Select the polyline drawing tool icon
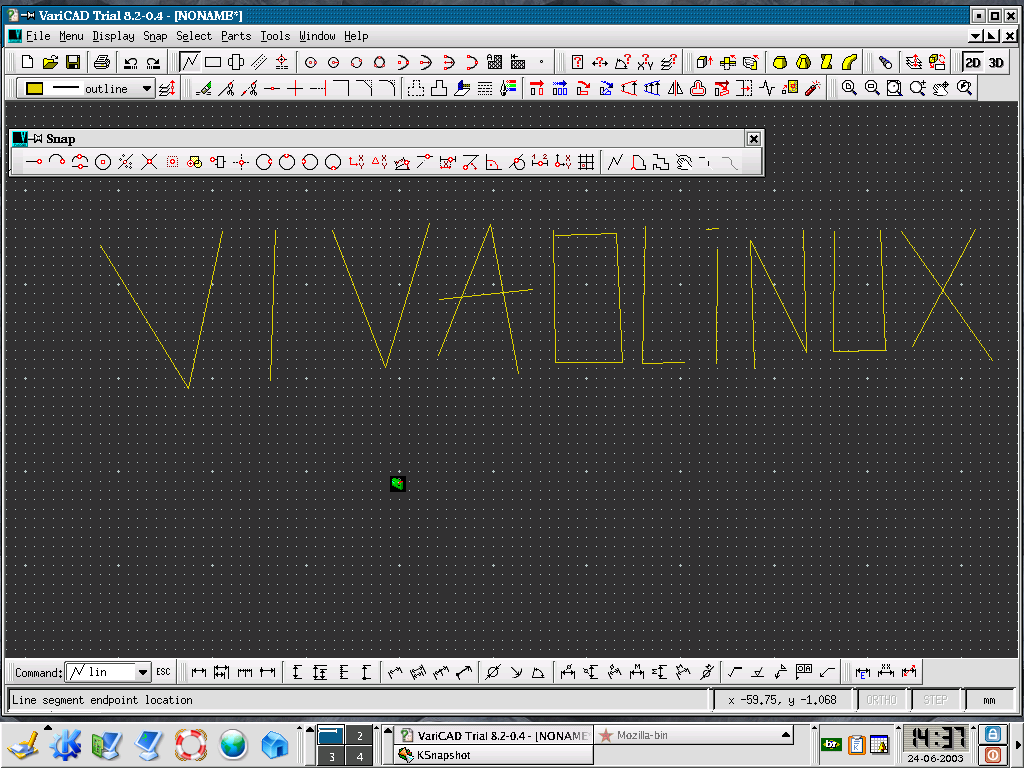Screen dimensions: 1024x768 (x=190, y=62)
